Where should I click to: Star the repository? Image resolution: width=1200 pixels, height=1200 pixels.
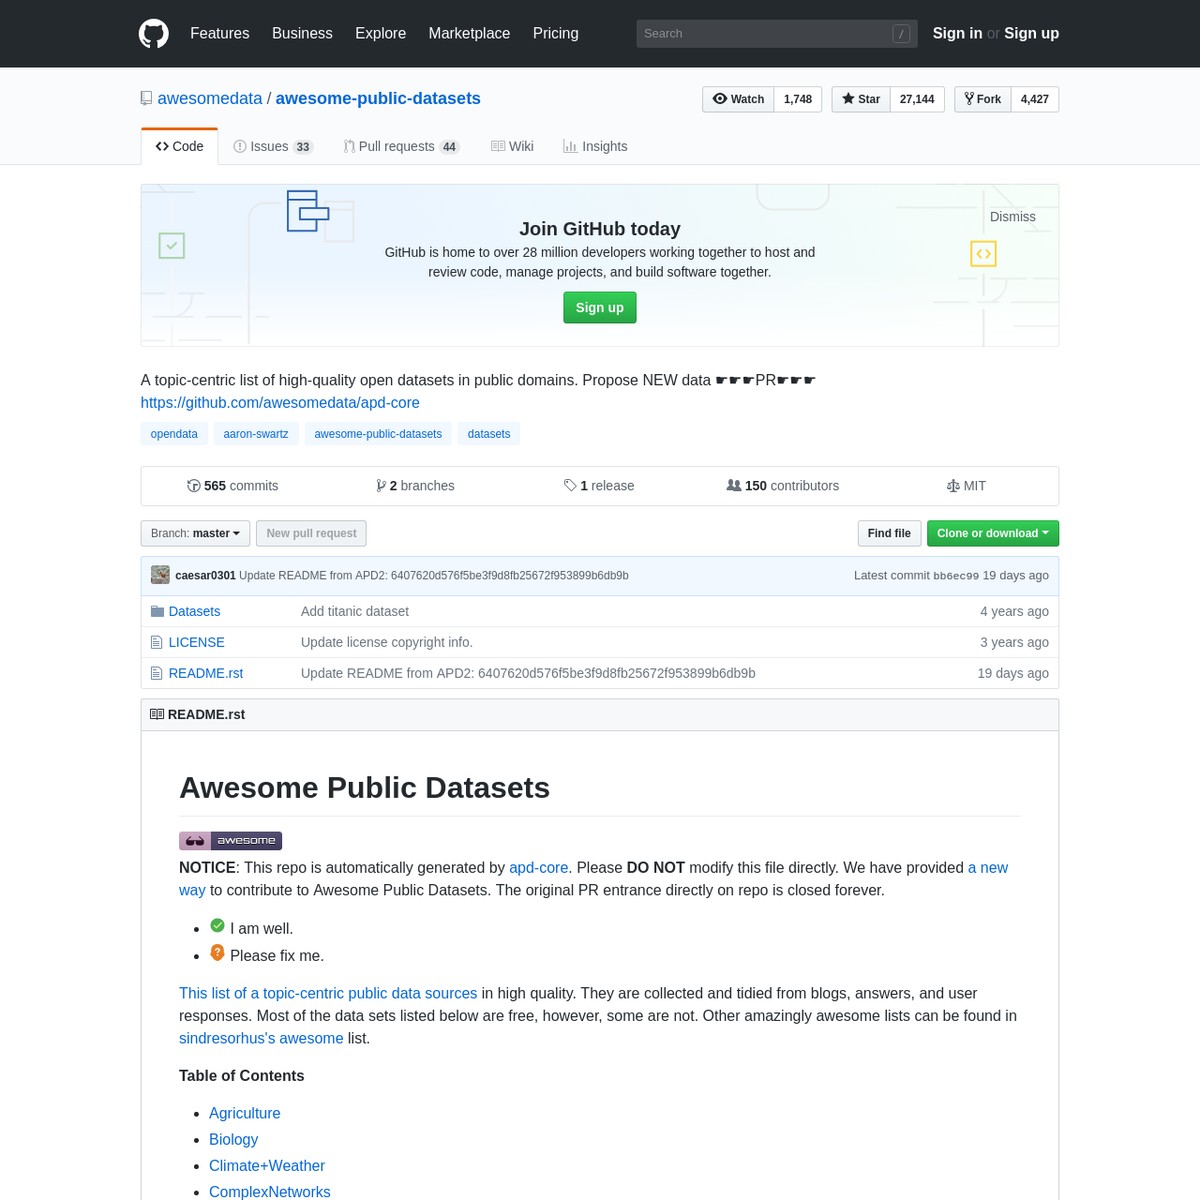click(x=861, y=99)
